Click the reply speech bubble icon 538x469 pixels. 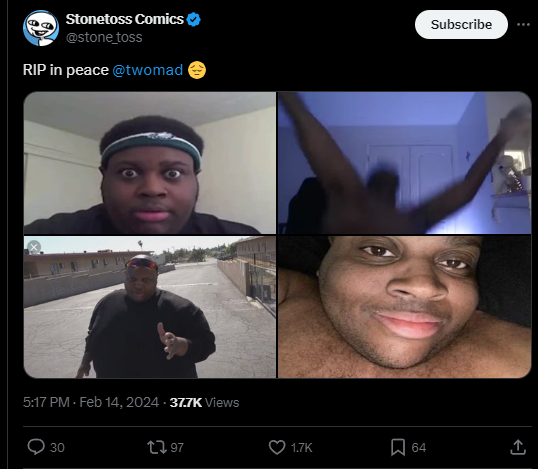[x=36, y=447]
